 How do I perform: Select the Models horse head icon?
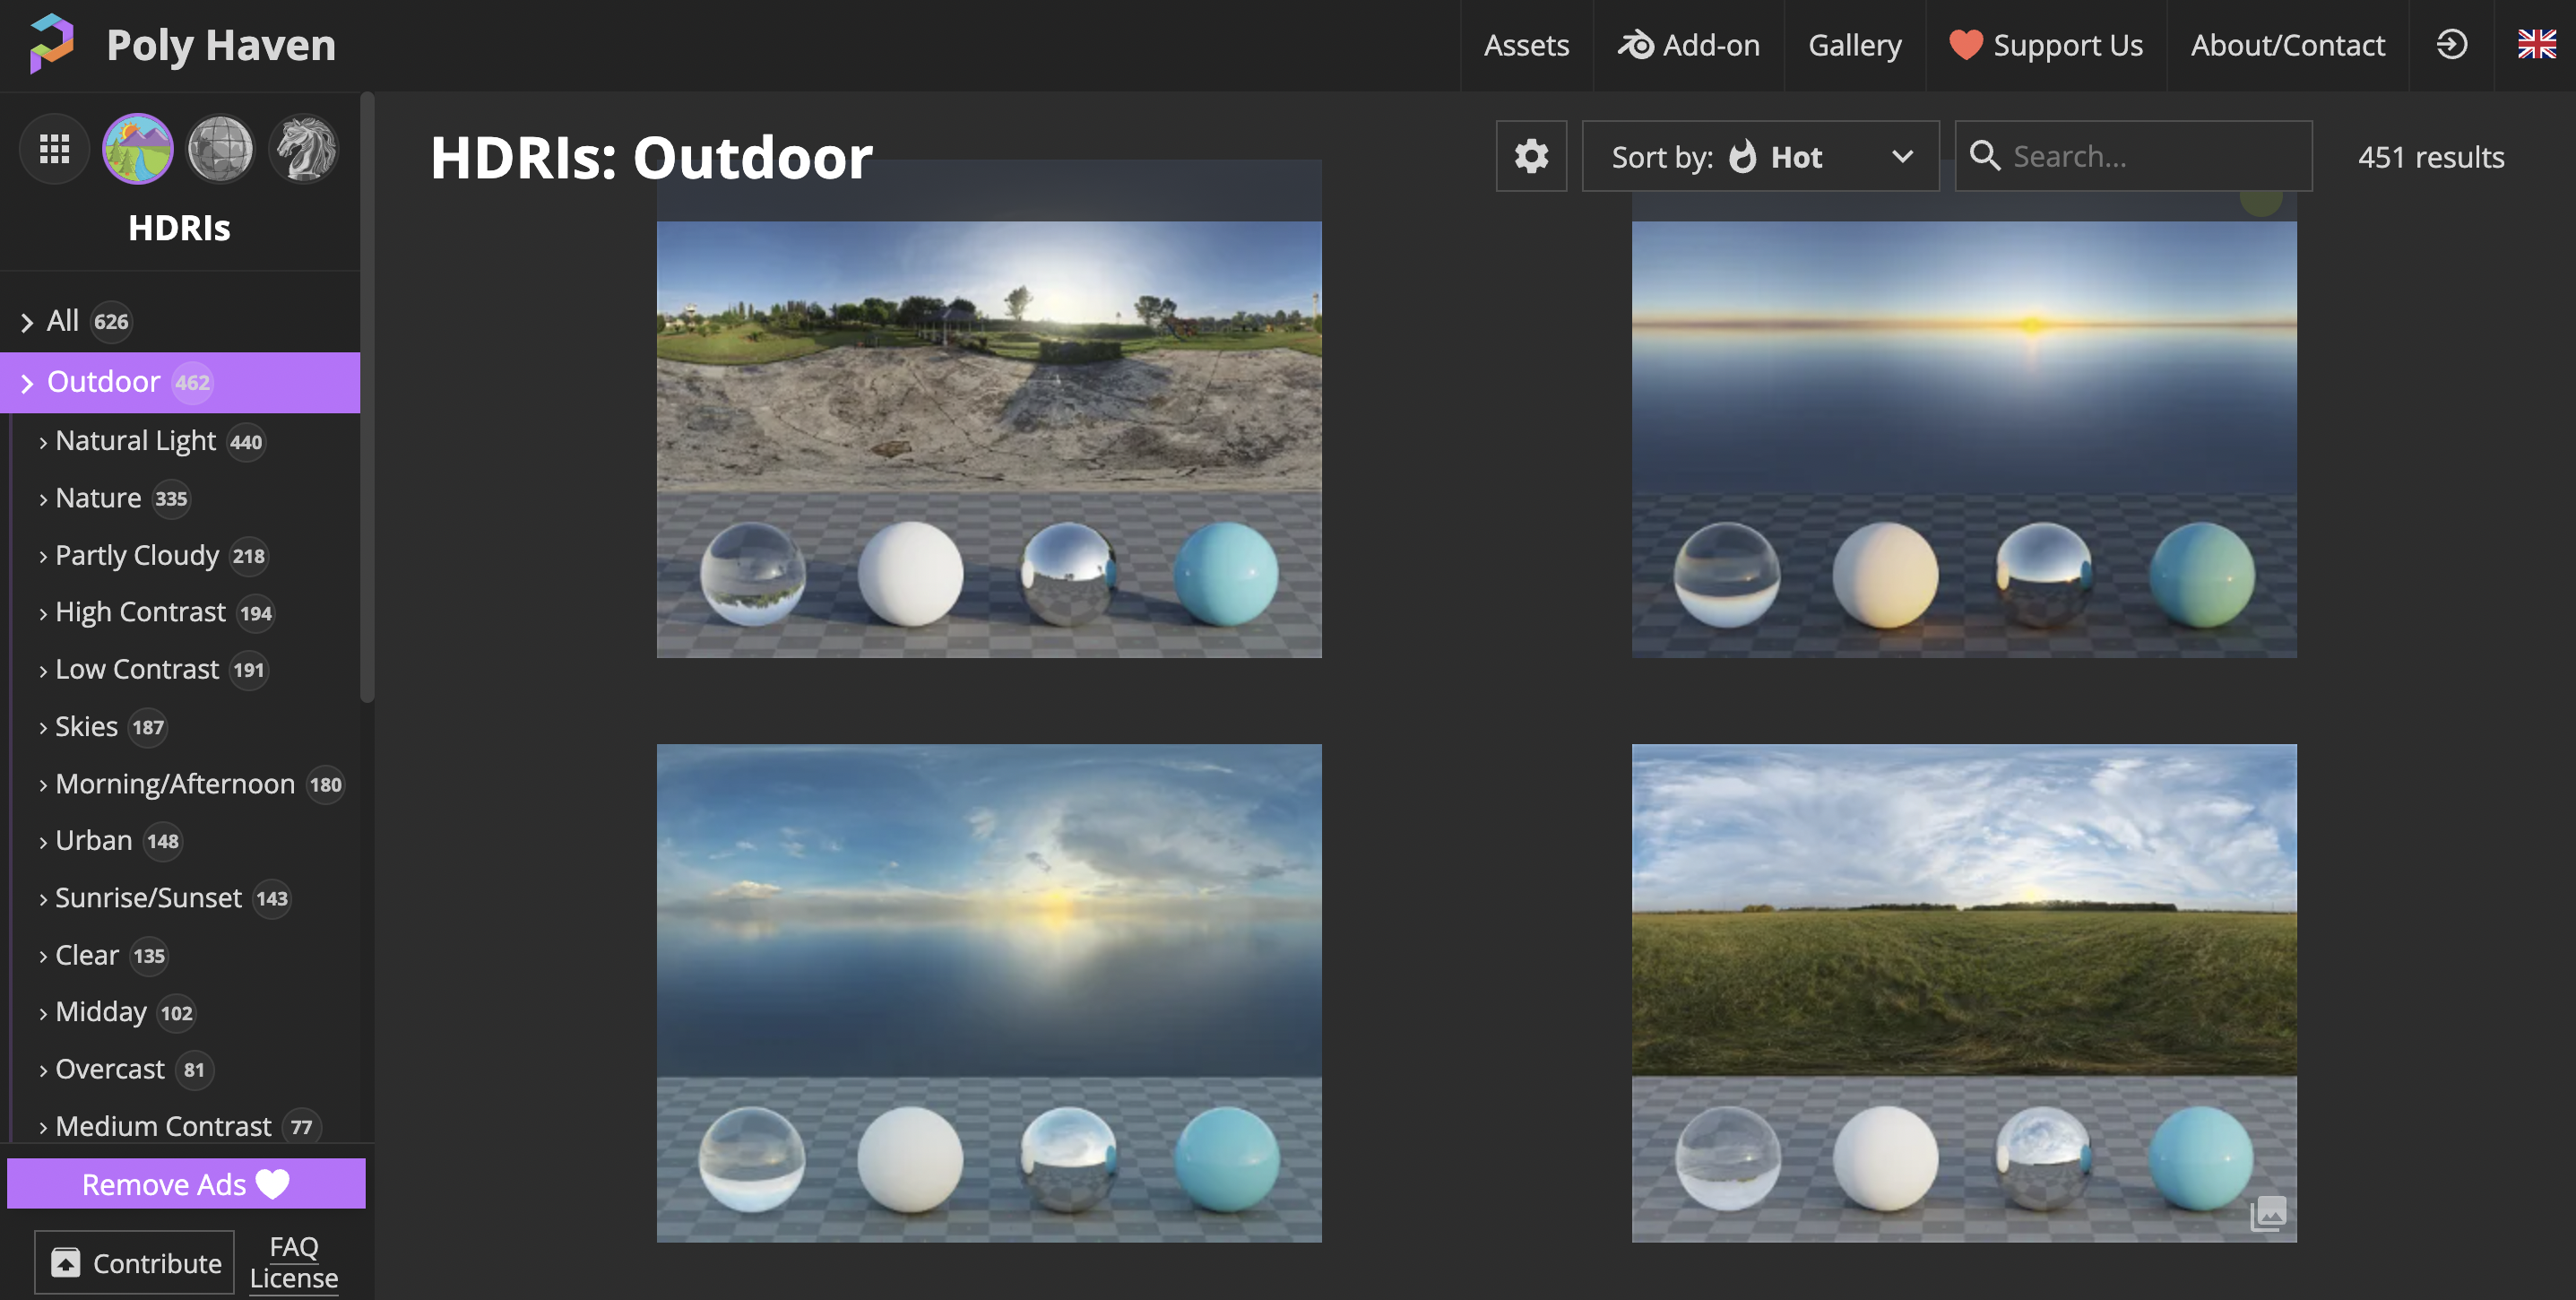click(304, 149)
